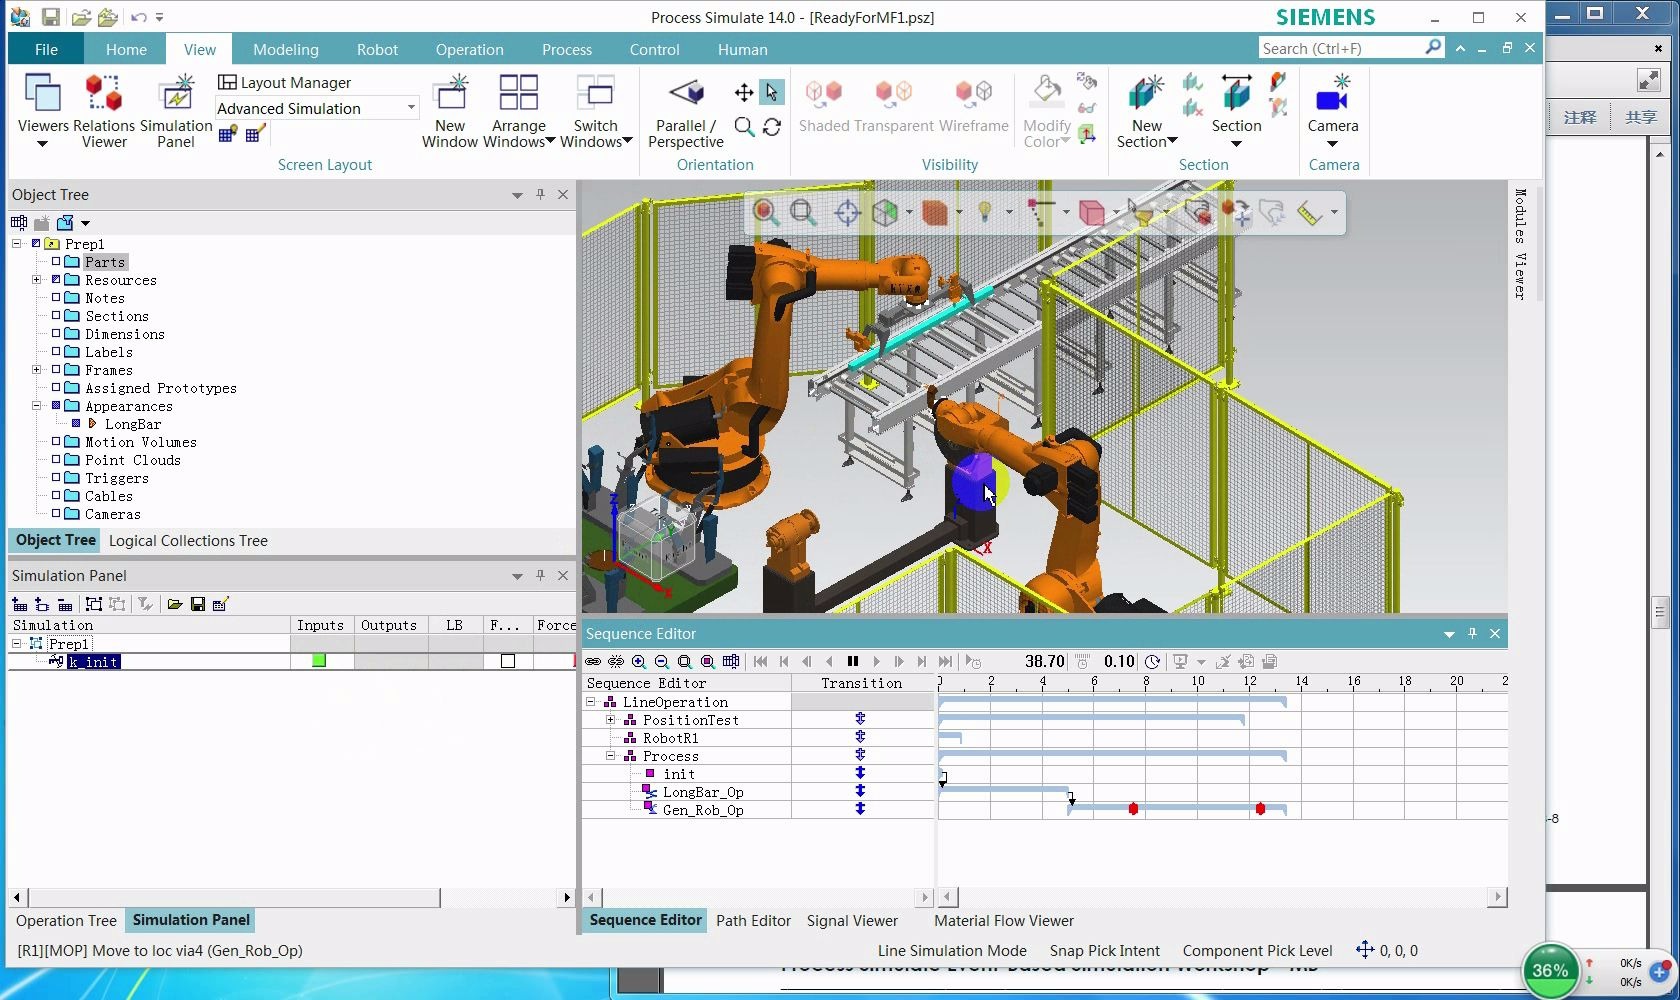Click the Zoom to Fit viewport icon
Viewport: 1680px width, 1000px height.
(766, 211)
